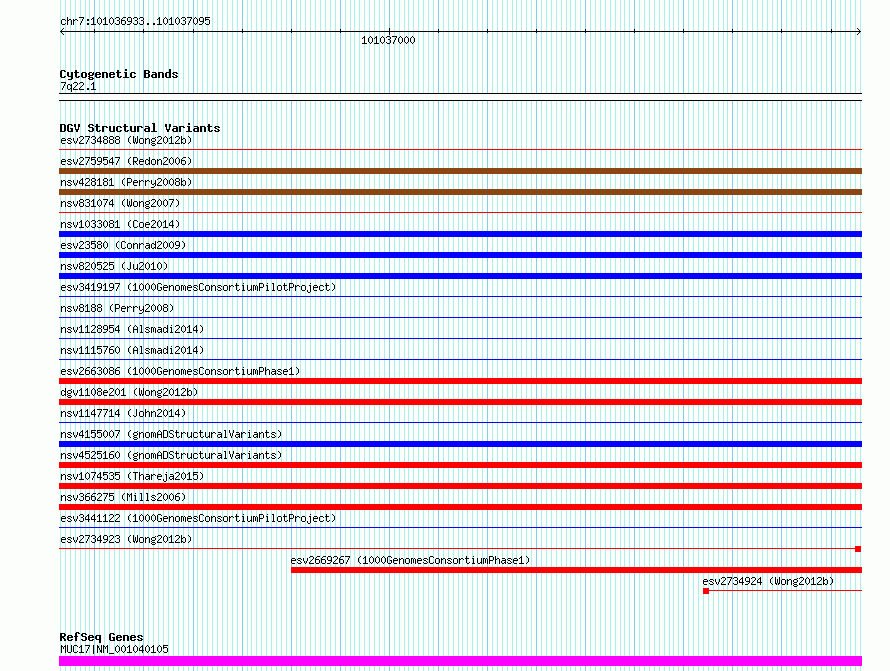The width and height of the screenshot is (890, 671).
Task: Select nsv1033081 (Coe2014) label
Action: 120,224
